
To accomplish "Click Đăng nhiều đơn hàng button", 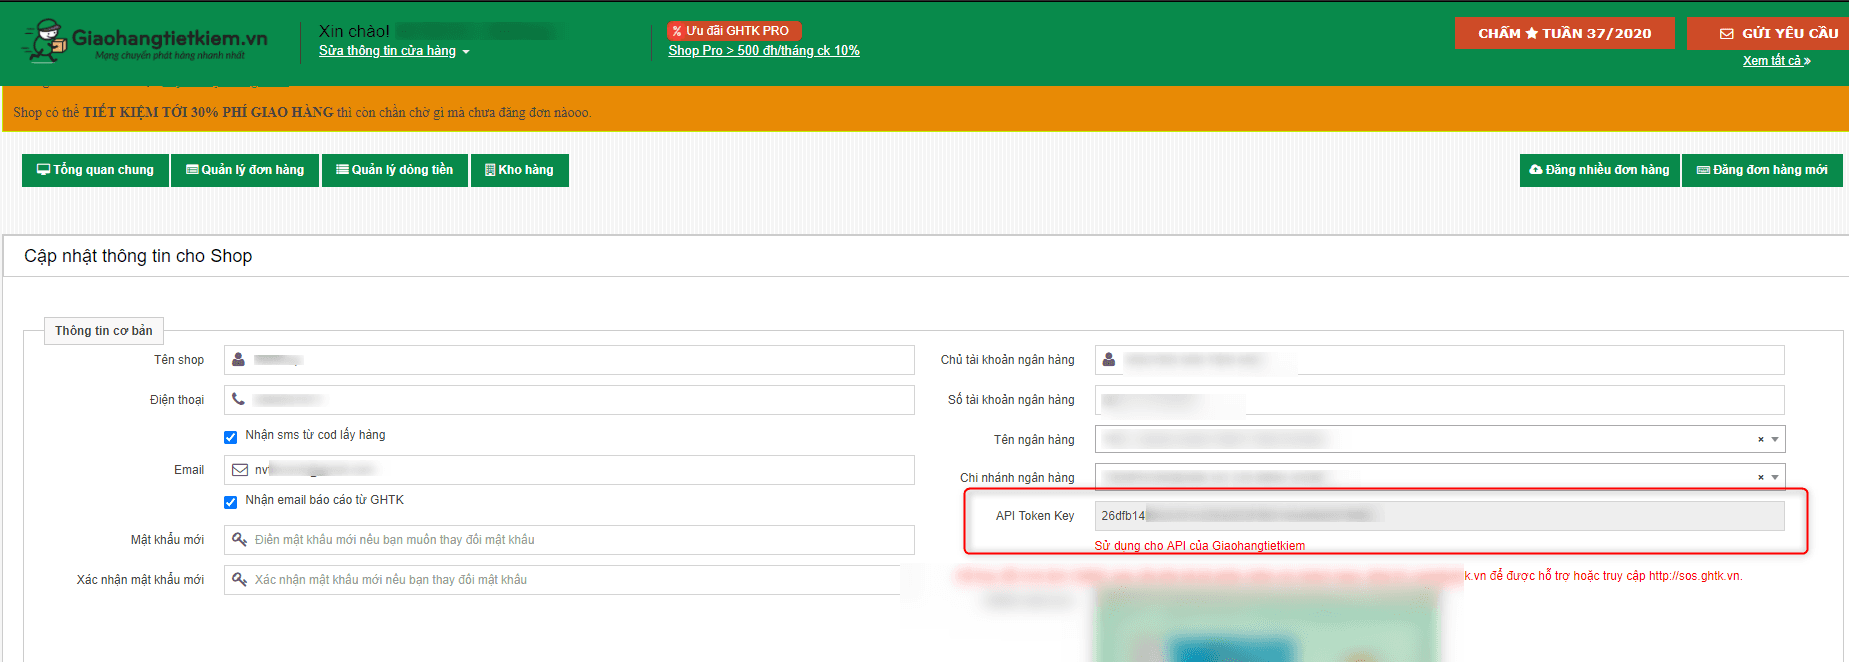I will pyautogui.click(x=1600, y=170).
